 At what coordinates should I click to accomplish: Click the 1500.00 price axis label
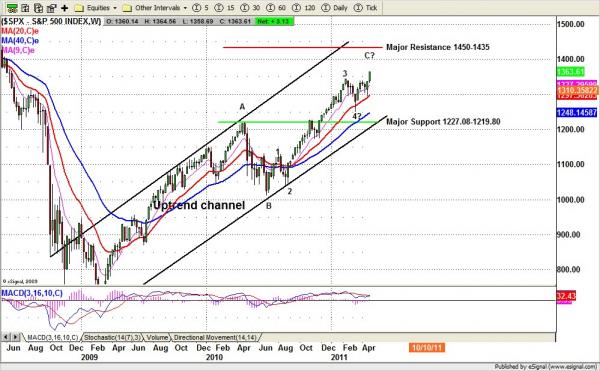click(571, 24)
